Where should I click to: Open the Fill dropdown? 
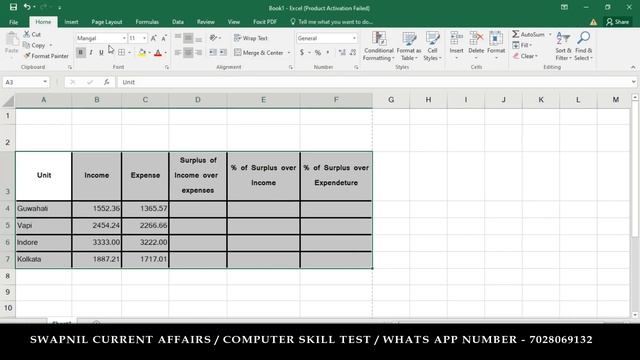point(522,45)
